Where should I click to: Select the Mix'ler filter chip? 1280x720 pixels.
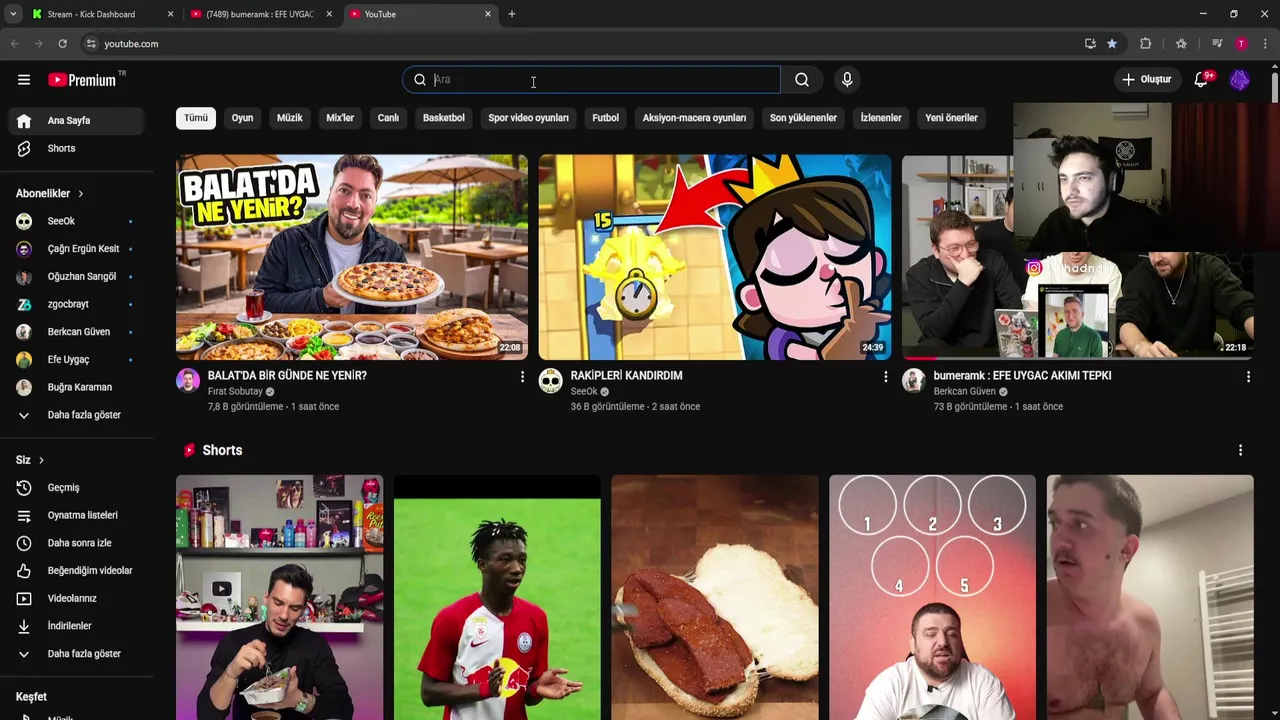pyautogui.click(x=340, y=118)
